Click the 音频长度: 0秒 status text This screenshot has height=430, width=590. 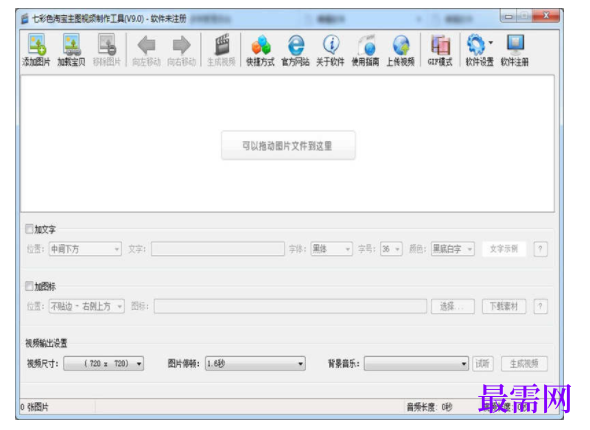click(x=429, y=407)
